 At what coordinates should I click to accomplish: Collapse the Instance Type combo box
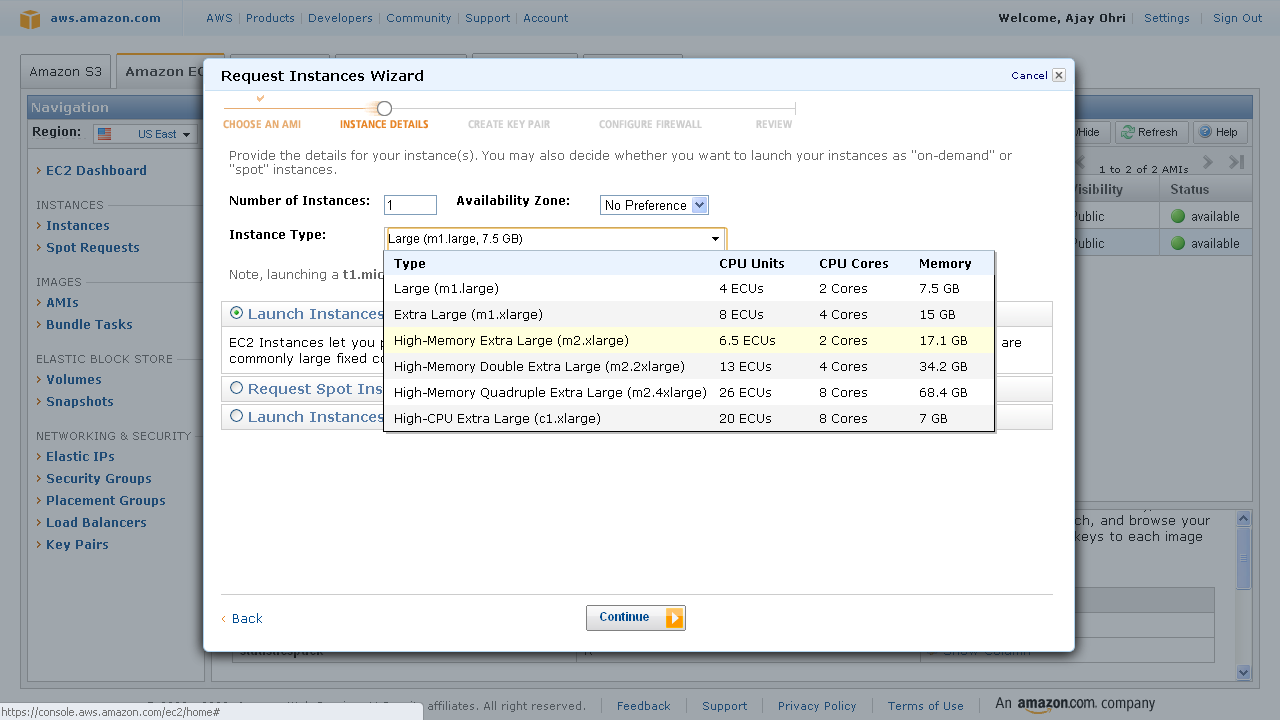pyautogui.click(x=715, y=239)
